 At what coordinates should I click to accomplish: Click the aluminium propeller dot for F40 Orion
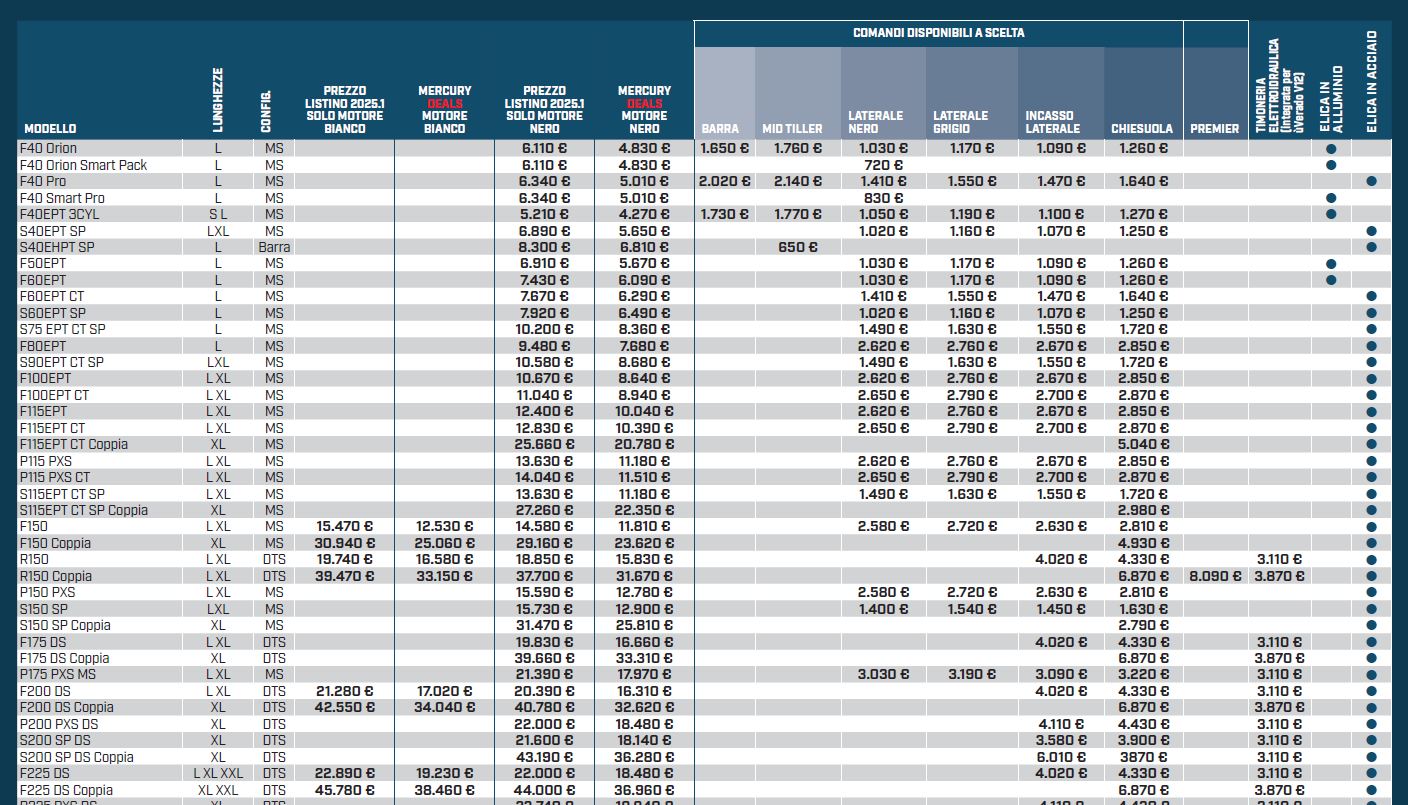(1331, 148)
